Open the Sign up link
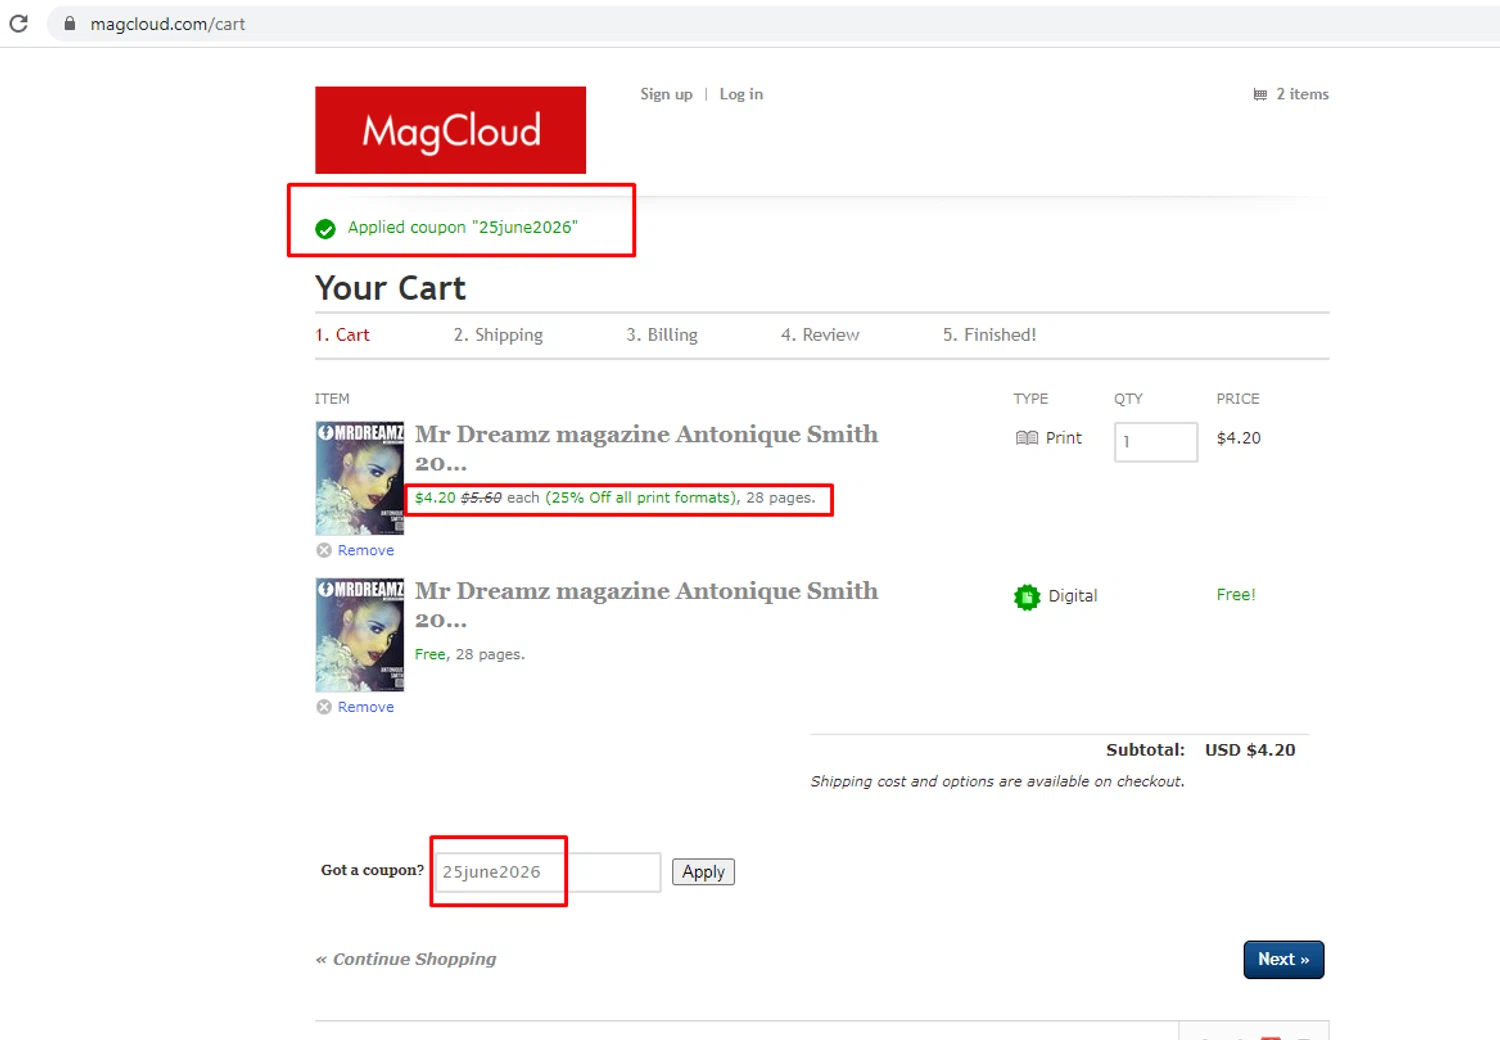Image resolution: width=1500 pixels, height=1040 pixels. tap(666, 94)
